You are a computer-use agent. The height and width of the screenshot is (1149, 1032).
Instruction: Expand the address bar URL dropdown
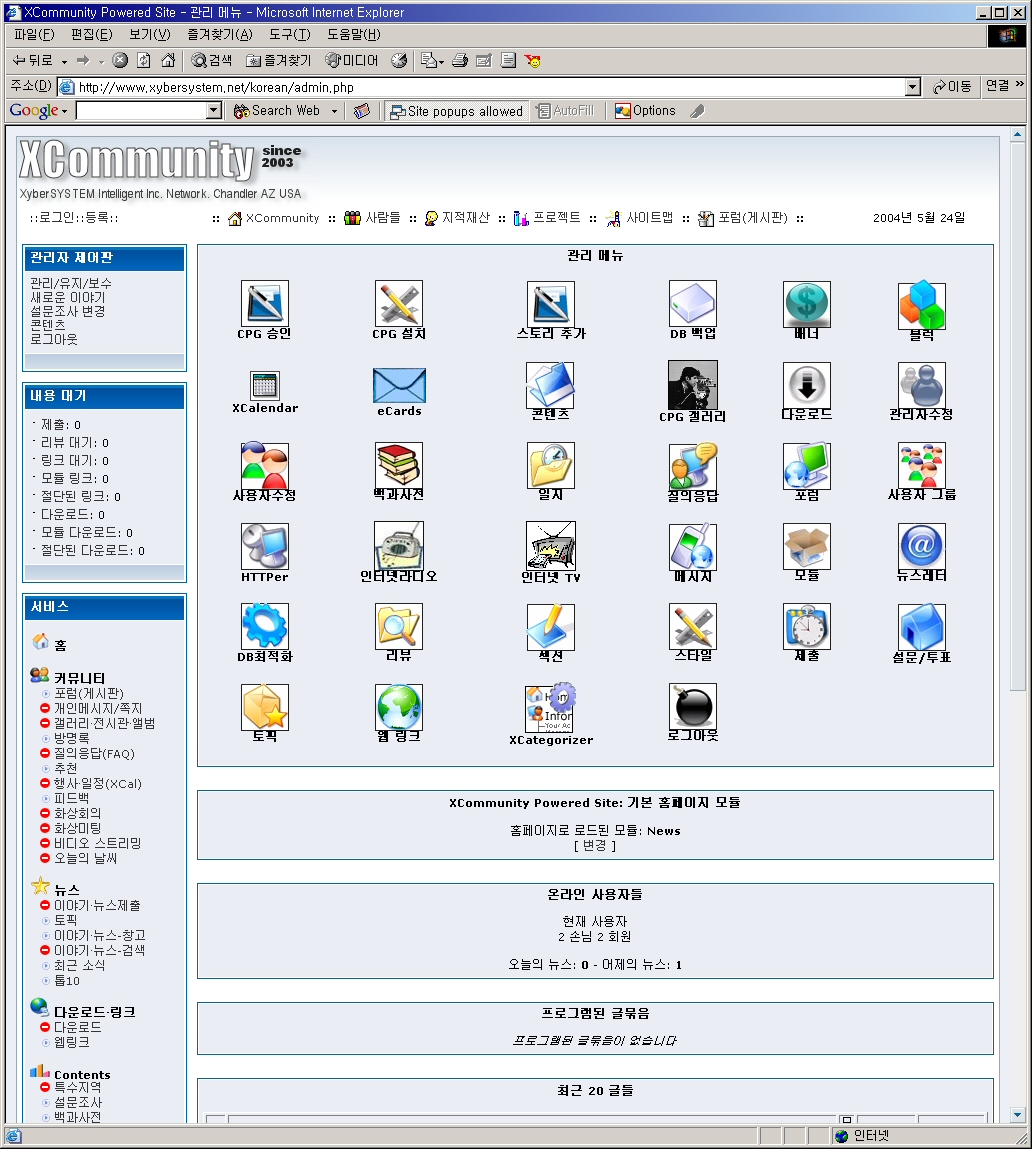[x=912, y=87]
